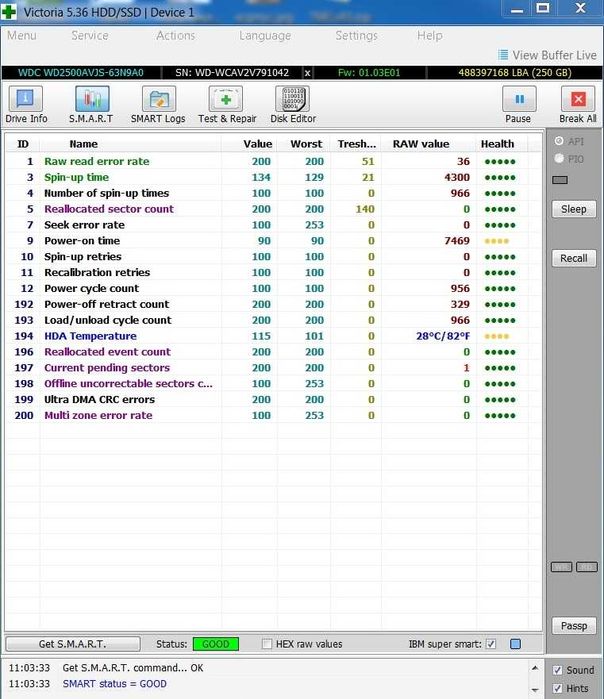Click the WDC WD2500AVJS-63N9A0 model label
The image size is (604, 699).
tap(81, 73)
